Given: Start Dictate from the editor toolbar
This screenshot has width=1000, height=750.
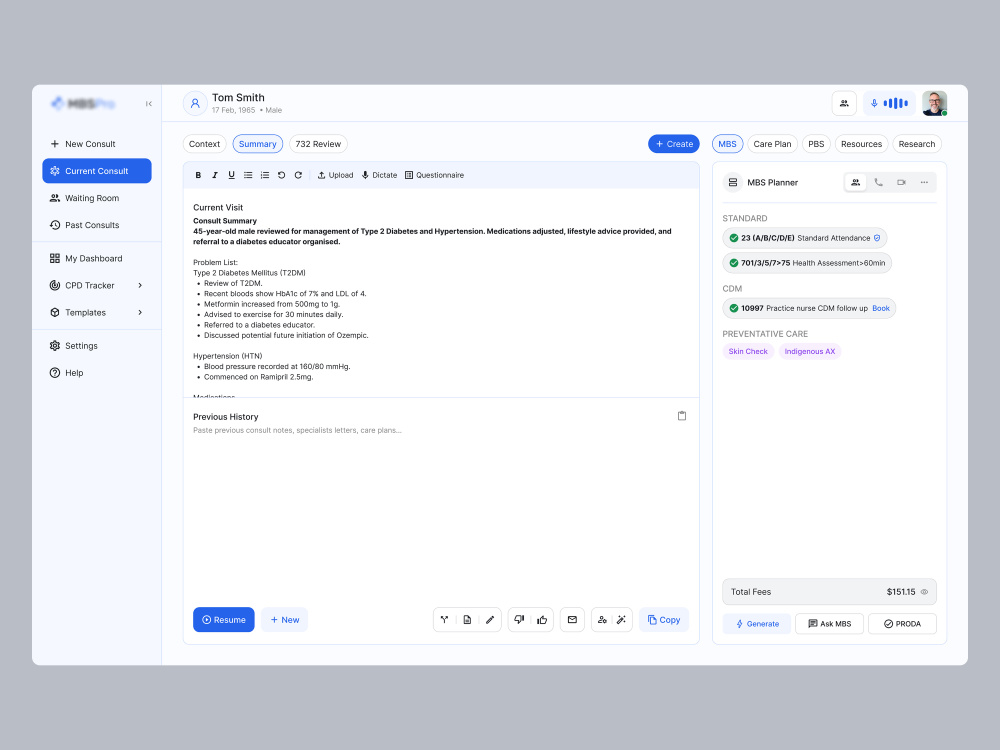Looking at the screenshot, I should (x=379, y=175).
